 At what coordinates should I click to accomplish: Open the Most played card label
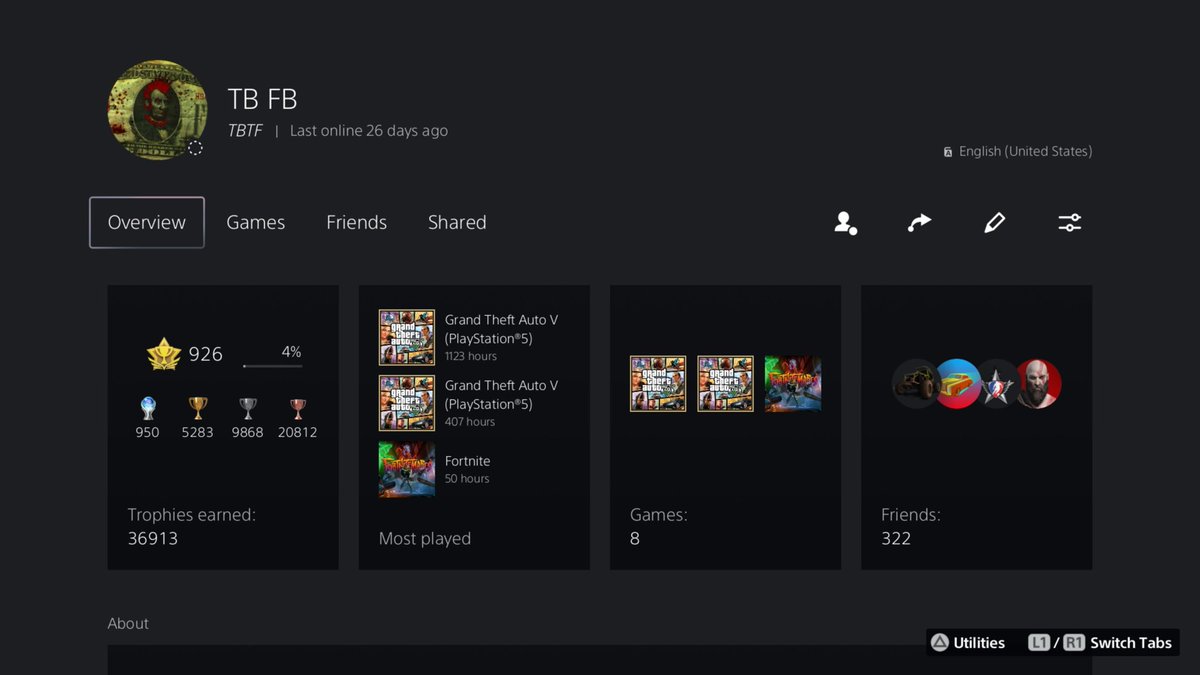[425, 538]
